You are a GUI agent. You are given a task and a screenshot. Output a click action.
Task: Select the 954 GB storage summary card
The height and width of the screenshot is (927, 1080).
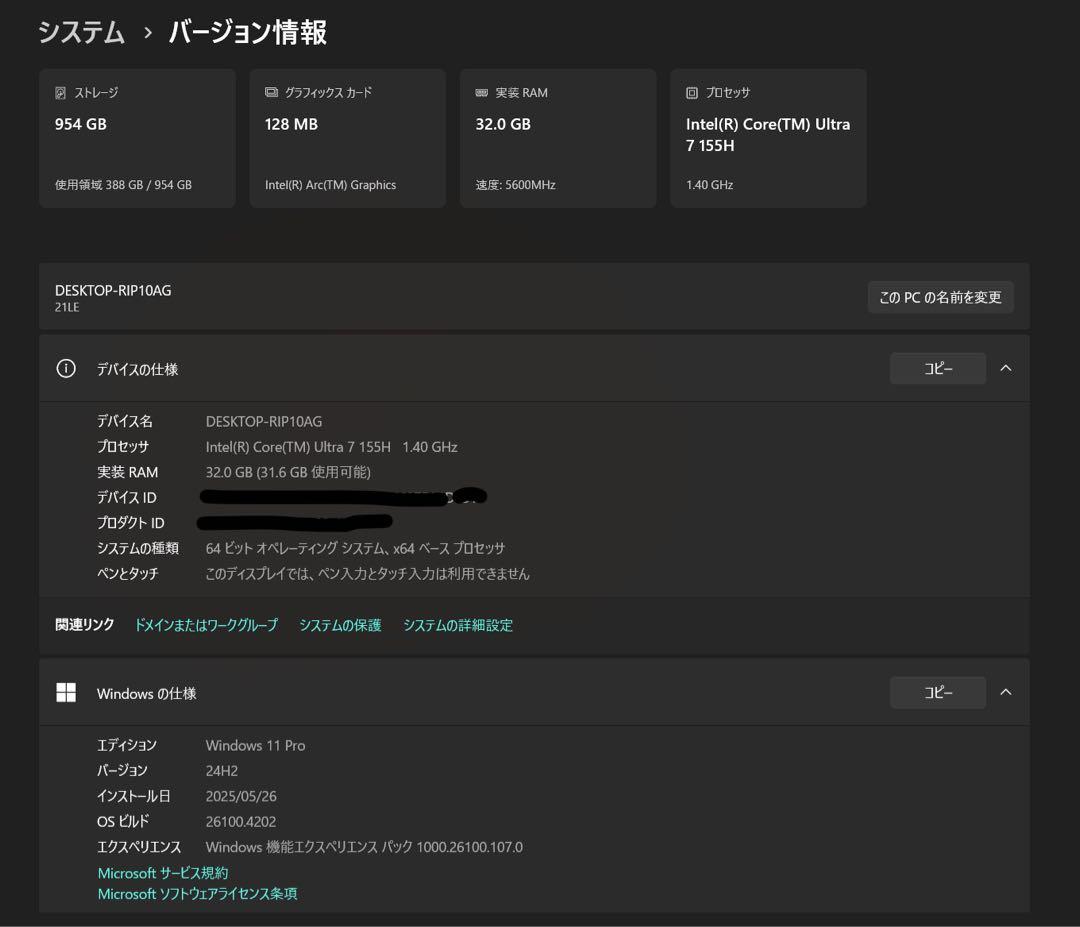tap(137, 138)
